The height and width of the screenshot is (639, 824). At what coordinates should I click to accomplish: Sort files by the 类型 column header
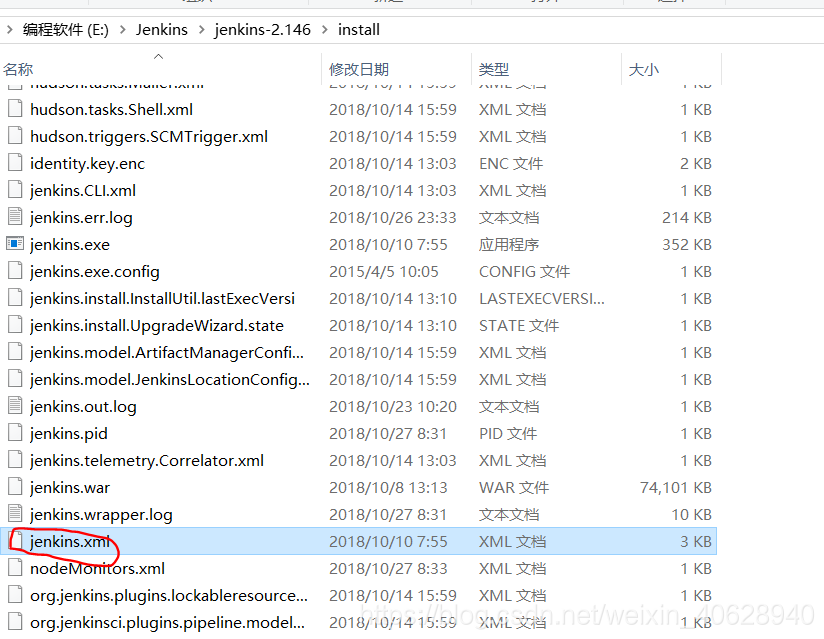point(494,69)
